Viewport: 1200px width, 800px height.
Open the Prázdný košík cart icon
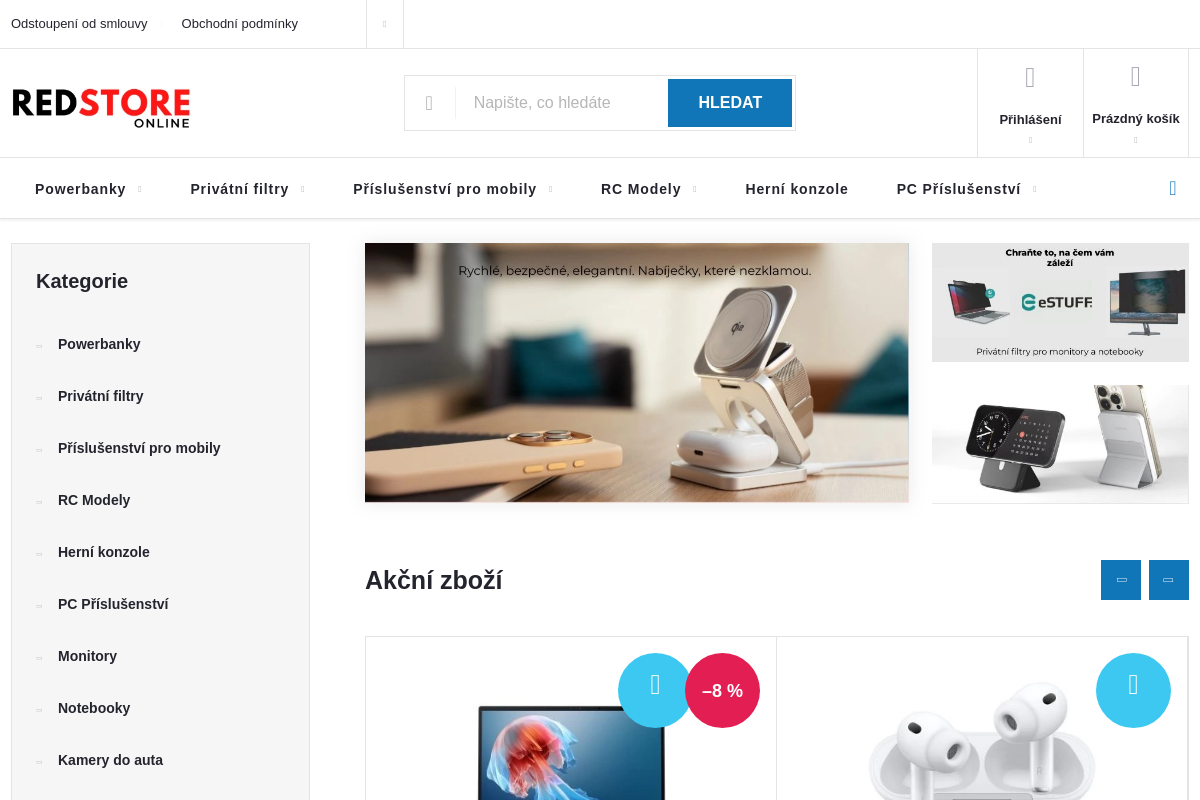coord(1136,77)
